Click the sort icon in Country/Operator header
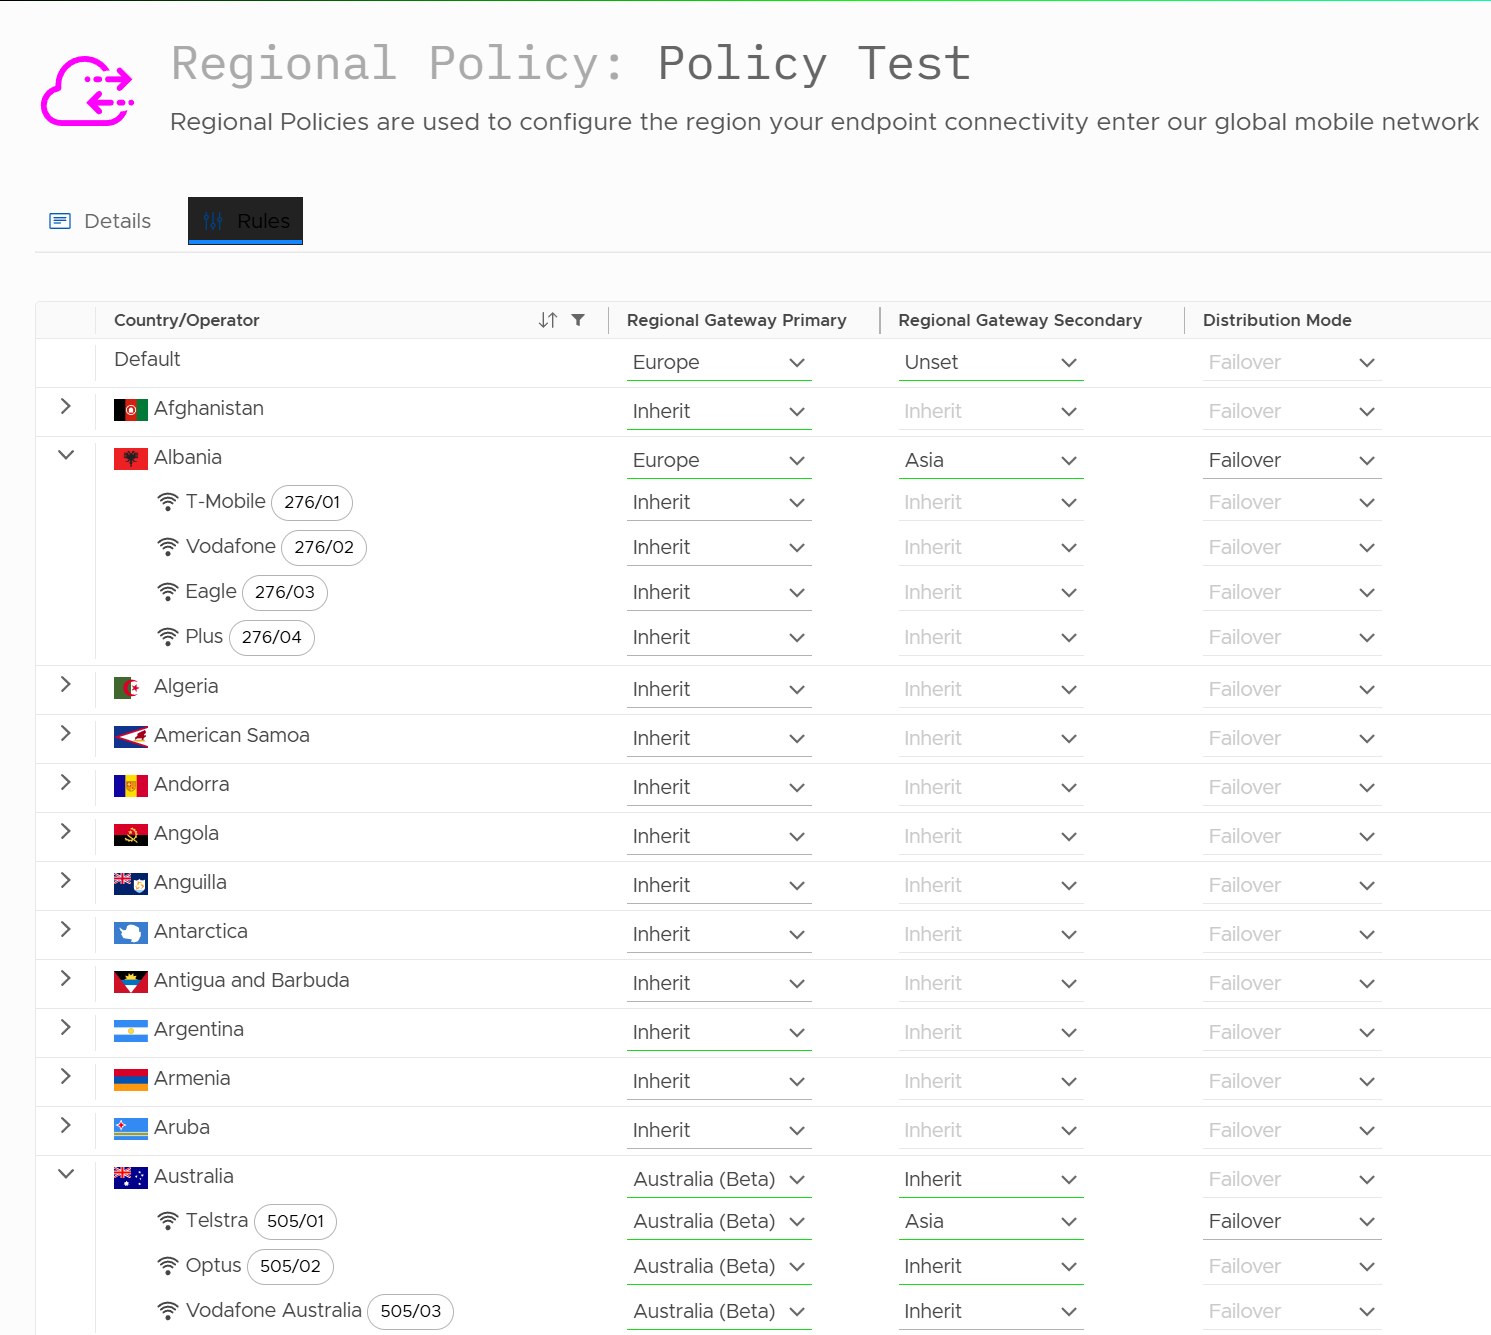The image size is (1491, 1335). pos(548,320)
